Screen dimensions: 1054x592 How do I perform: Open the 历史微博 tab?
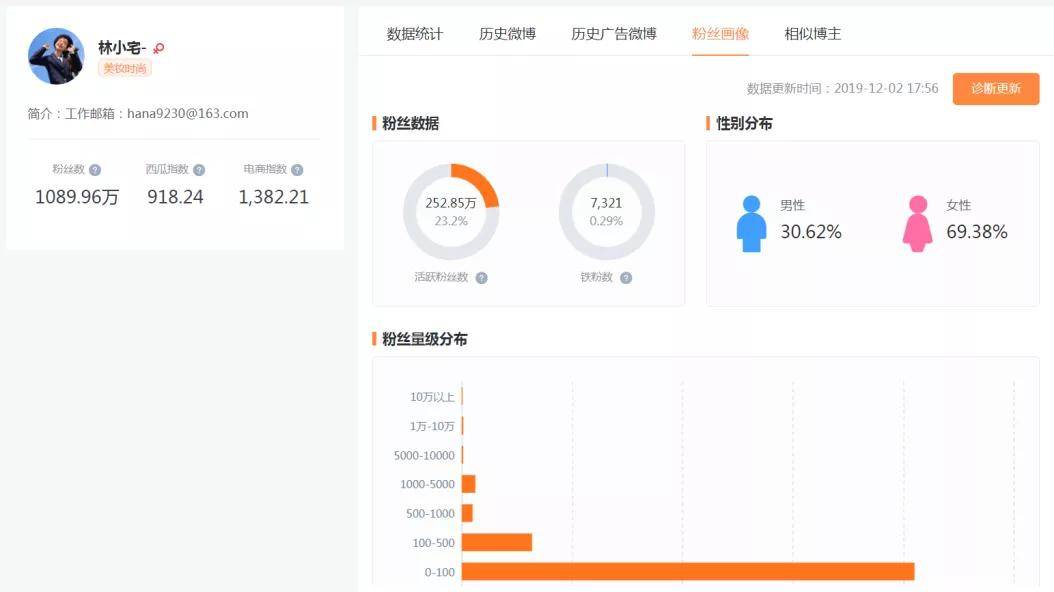(x=510, y=33)
